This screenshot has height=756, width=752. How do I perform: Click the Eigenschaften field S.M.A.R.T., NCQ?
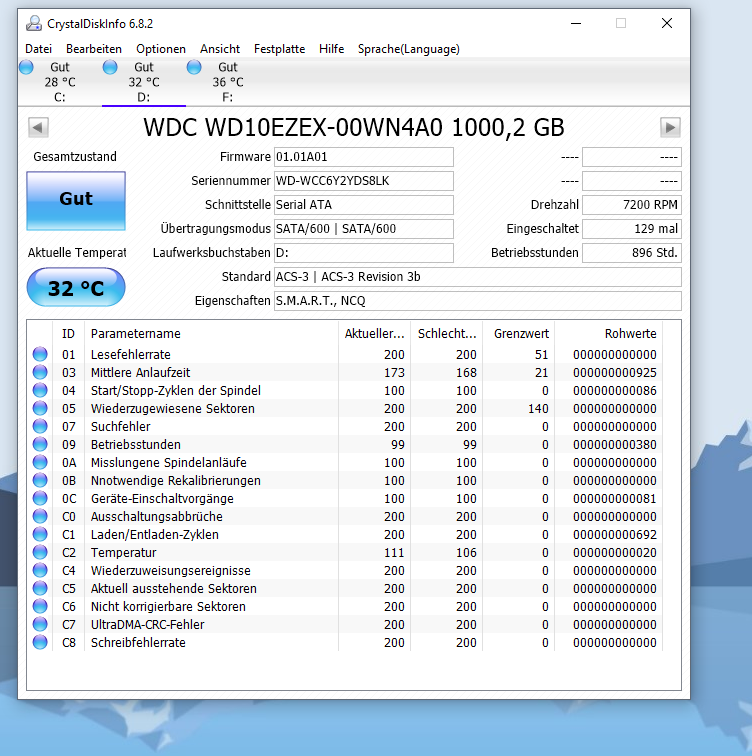[478, 301]
